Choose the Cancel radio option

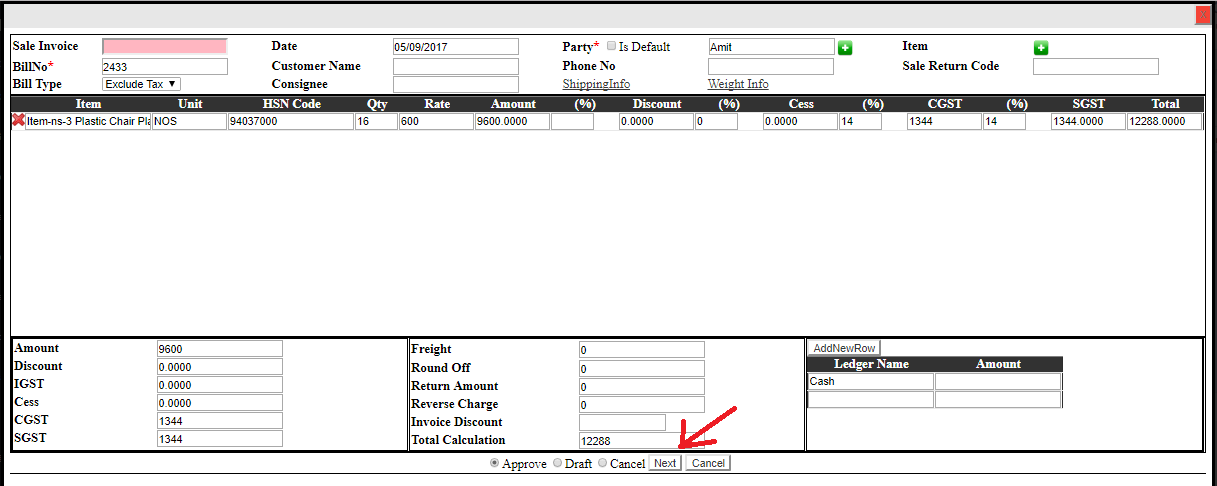(602, 463)
